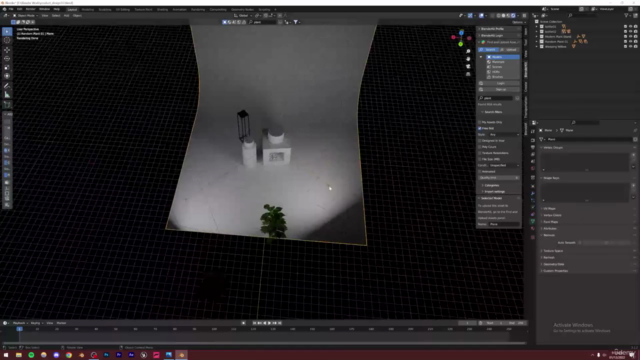This screenshot has height=360, width=640.
Task: Open the Object Data green triangle tab
Action: click(533, 221)
